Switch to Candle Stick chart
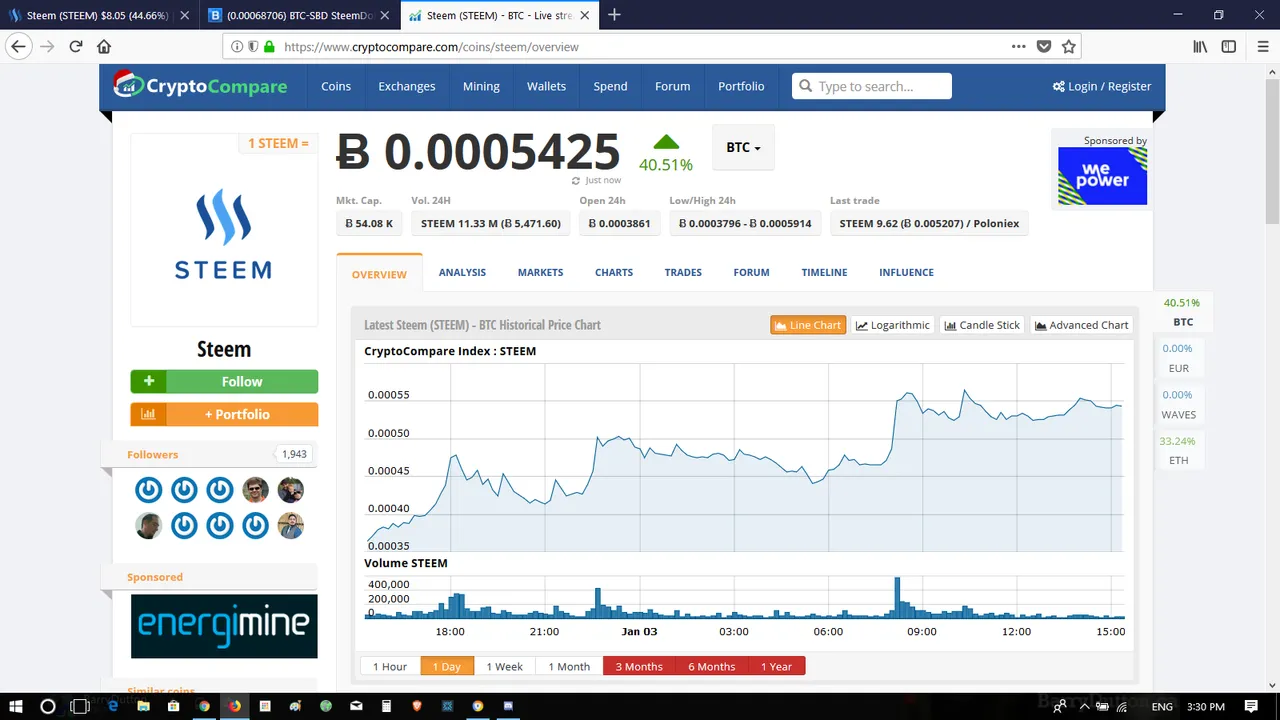This screenshot has width=1280, height=720. click(x=982, y=325)
